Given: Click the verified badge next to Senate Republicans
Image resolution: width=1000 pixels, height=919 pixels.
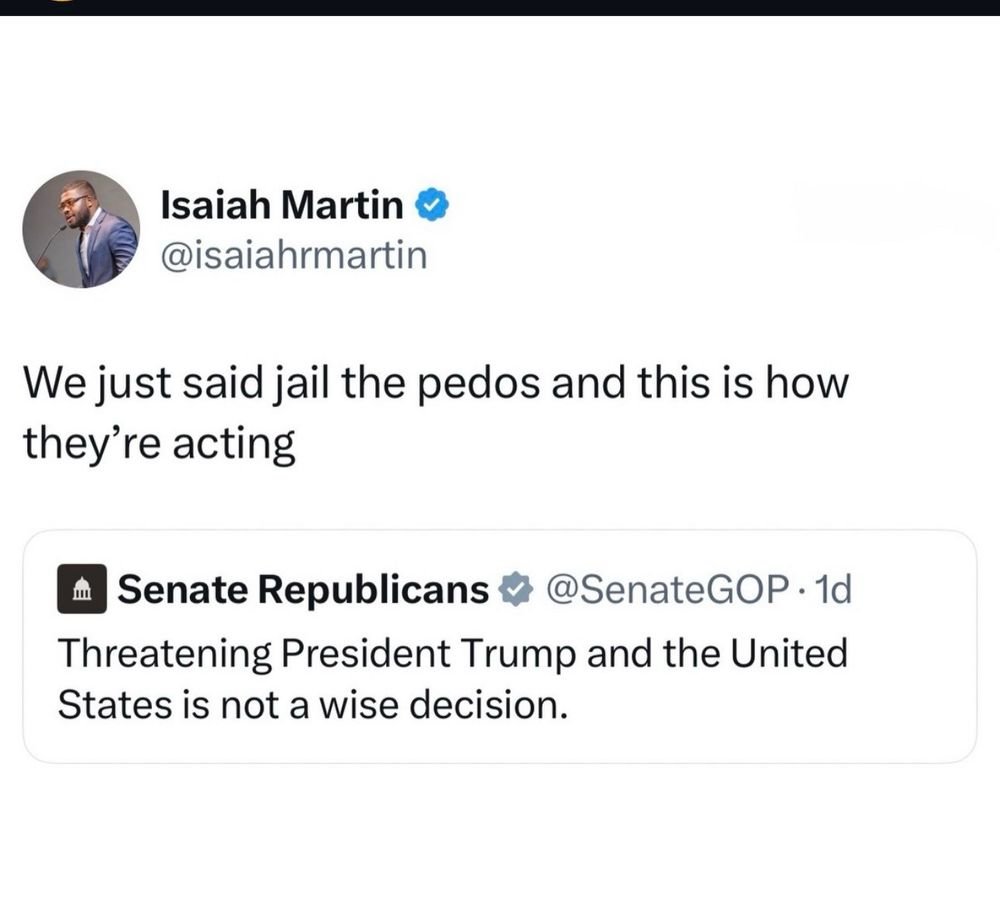Looking at the screenshot, I should pos(515,590).
